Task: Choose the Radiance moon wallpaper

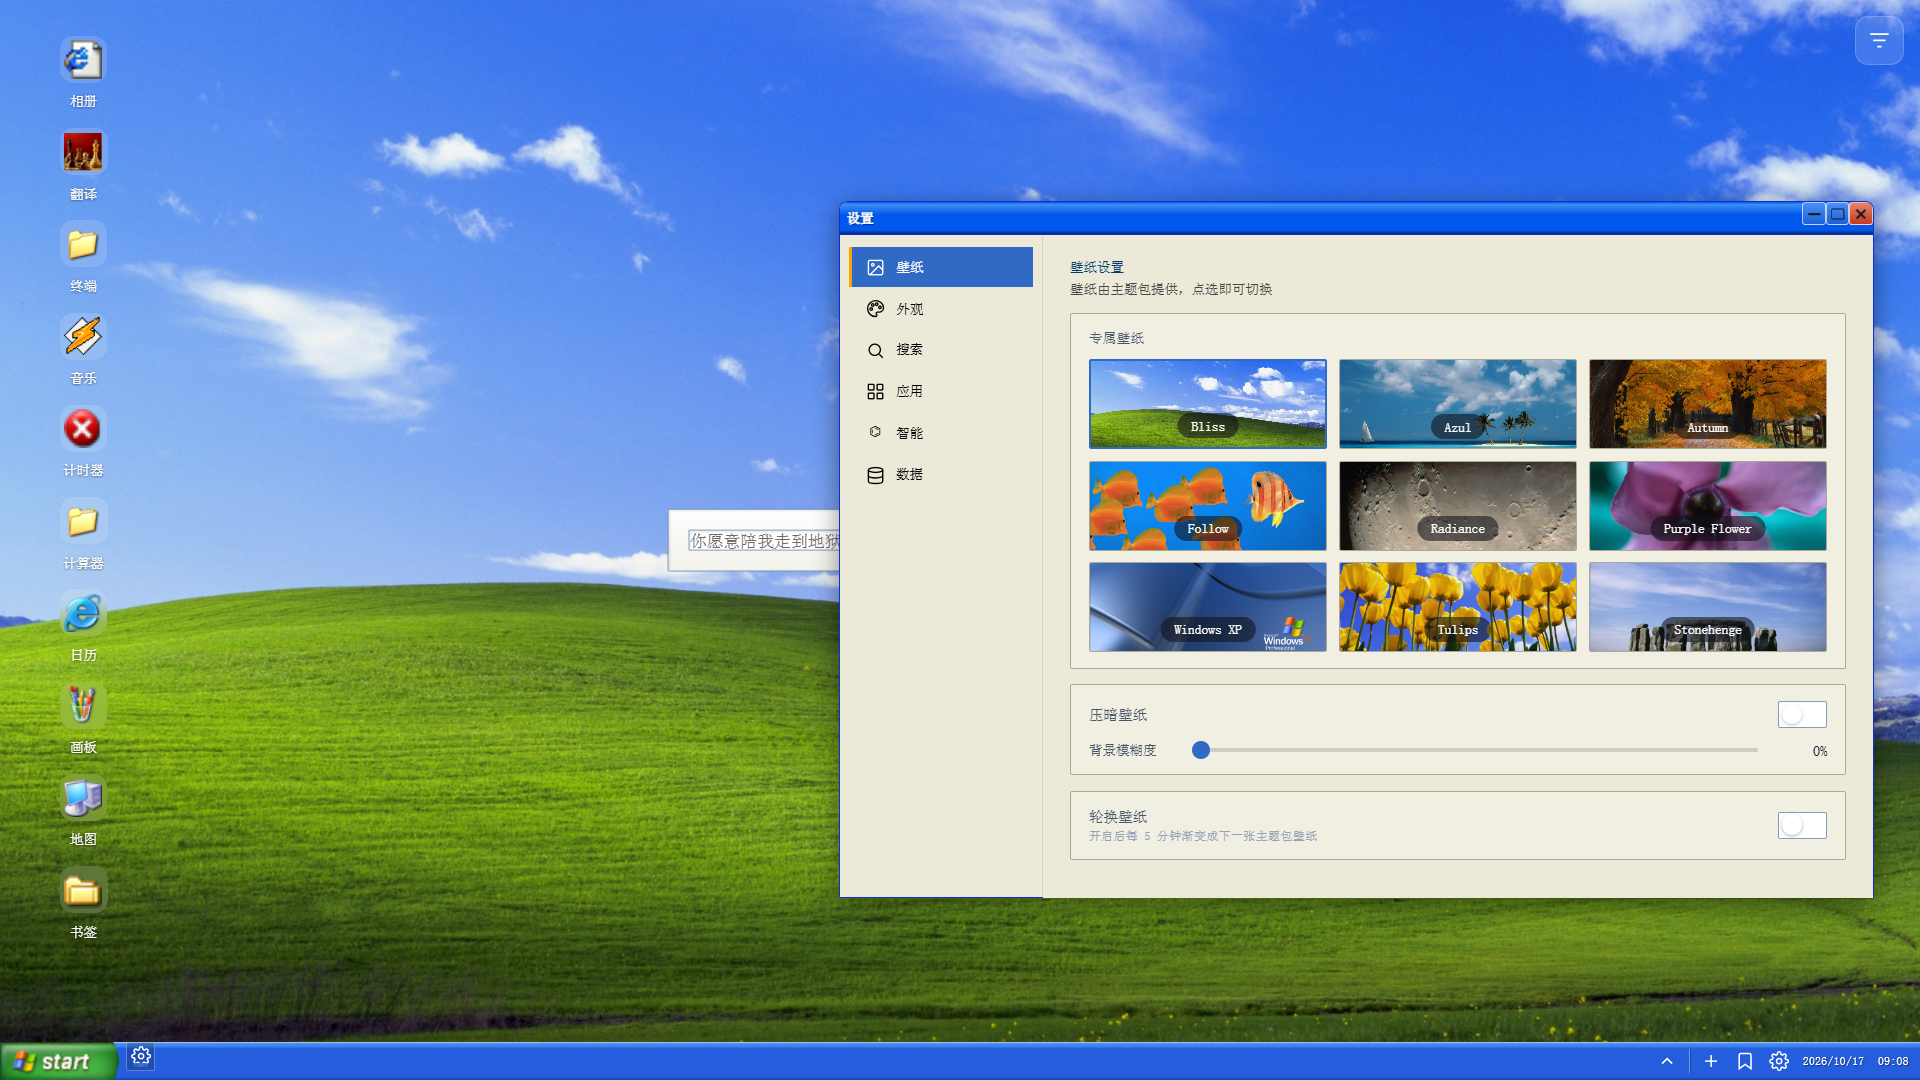Action: [1458, 506]
